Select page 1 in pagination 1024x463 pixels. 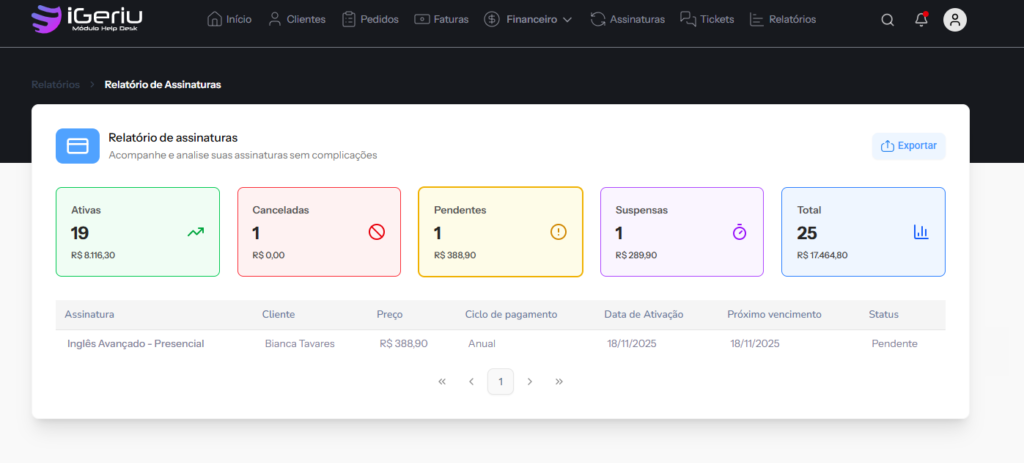click(x=500, y=381)
